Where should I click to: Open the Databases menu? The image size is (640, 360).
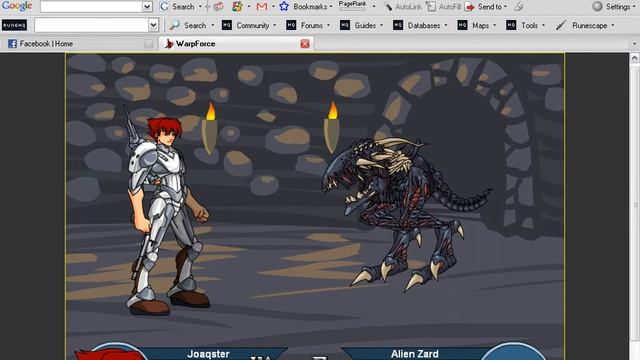point(427,25)
